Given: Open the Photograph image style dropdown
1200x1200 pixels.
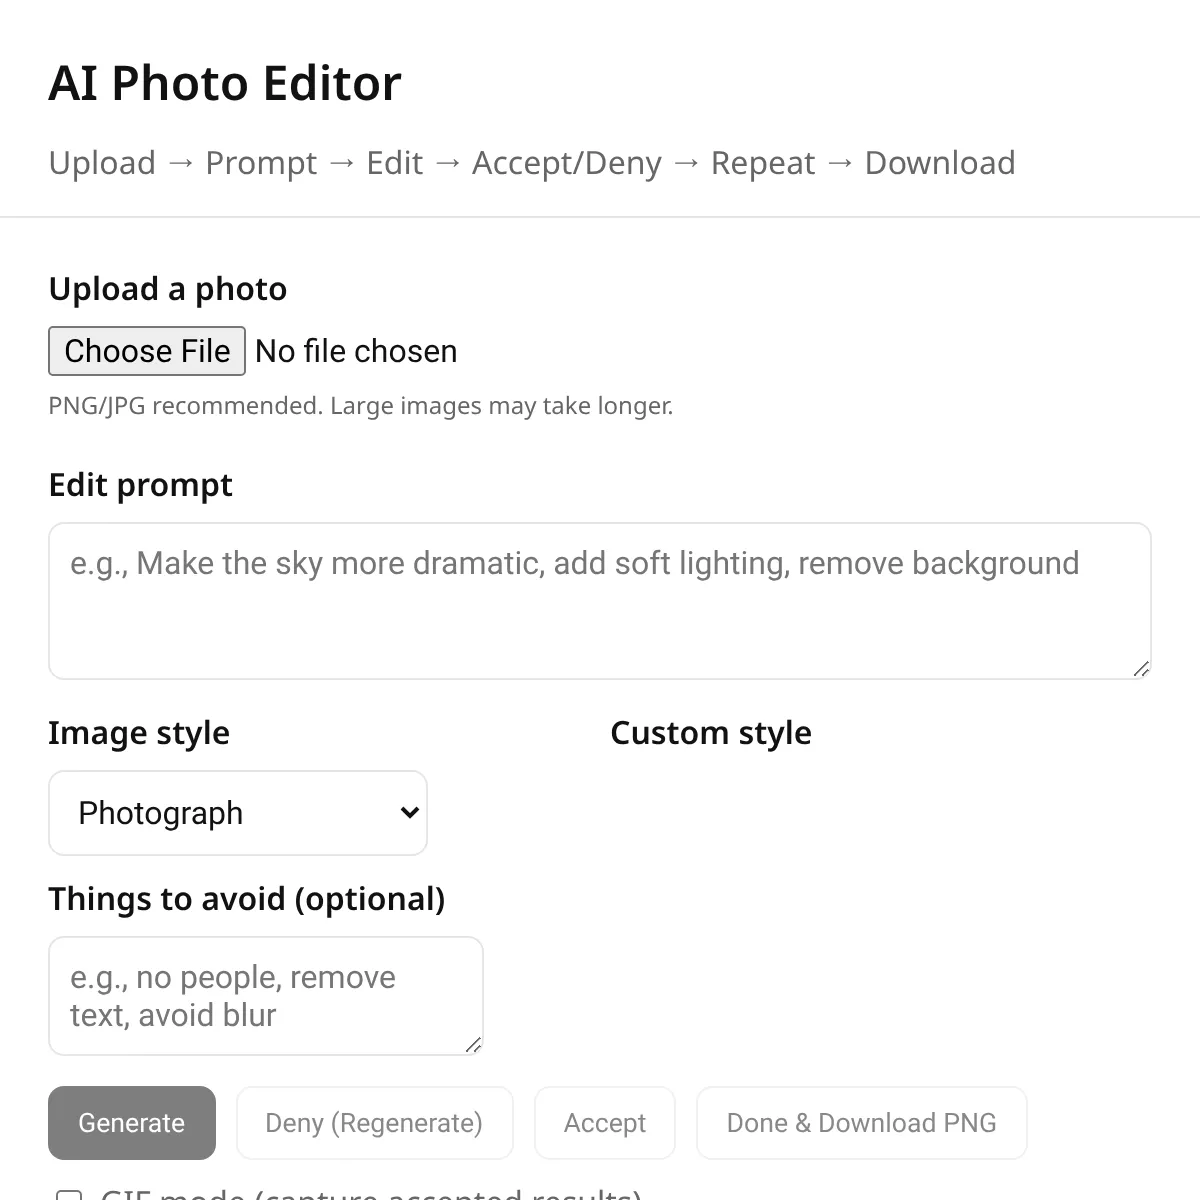Looking at the screenshot, I should click(x=238, y=813).
